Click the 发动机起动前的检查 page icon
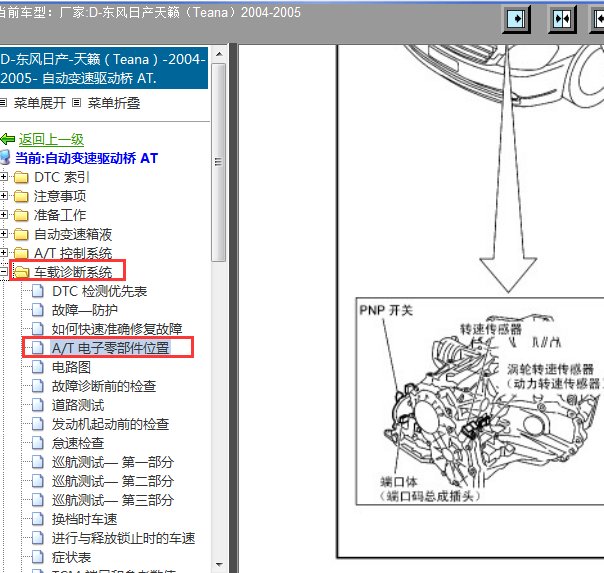 pyautogui.click(x=38, y=424)
